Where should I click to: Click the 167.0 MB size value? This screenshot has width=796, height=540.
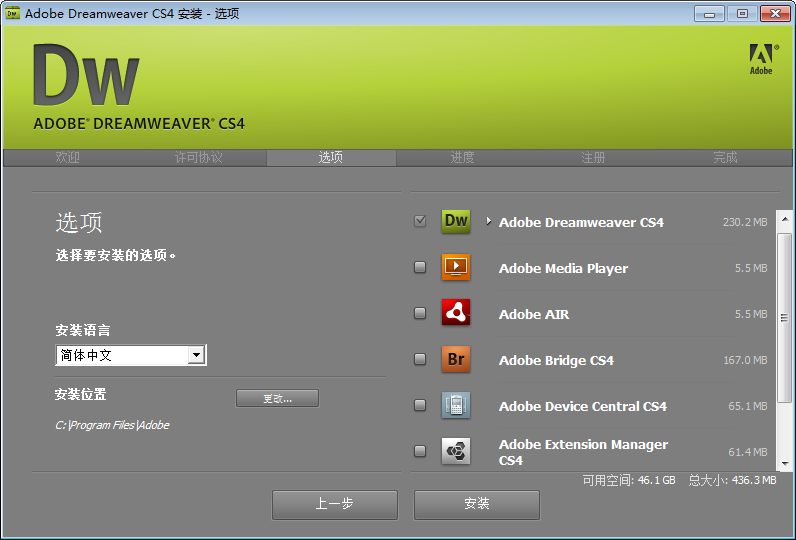pyautogui.click(x=745, y=360)
